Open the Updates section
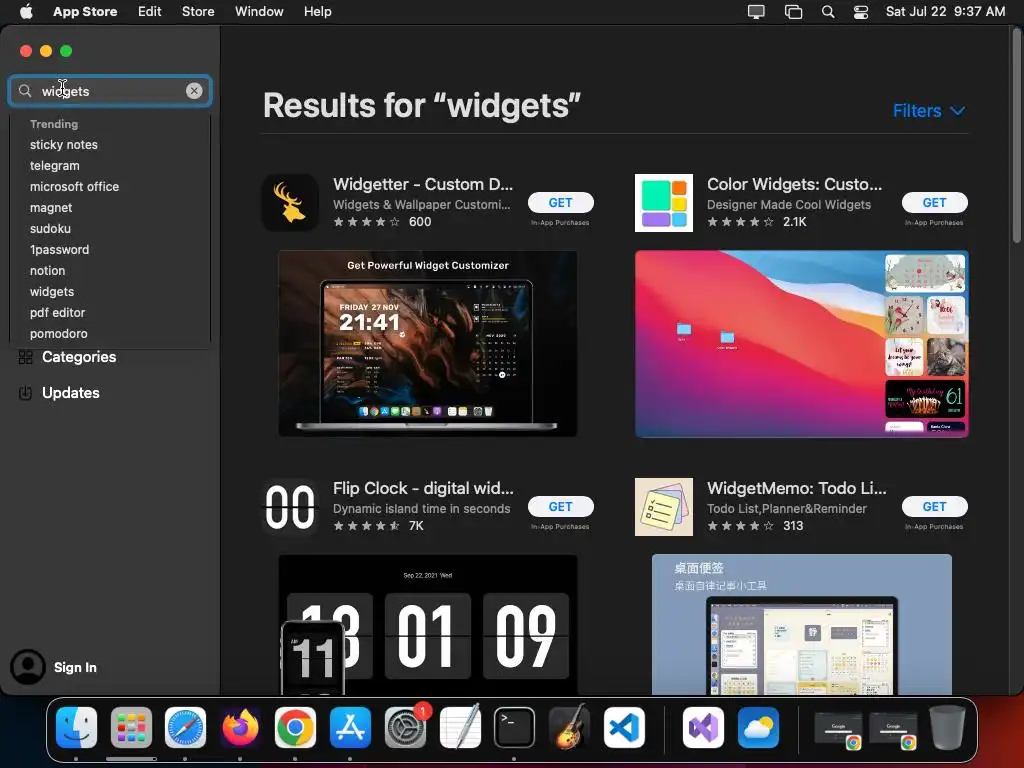1024x768 pixels. pyautogui.click(x=71, y=393)
